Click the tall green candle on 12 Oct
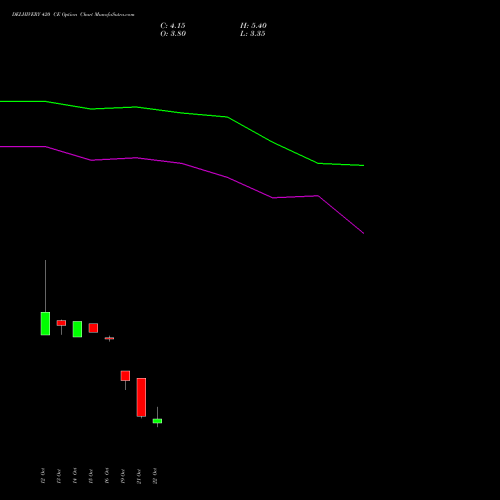This screenshot has height=500, width=500. (x=45, y=323)
